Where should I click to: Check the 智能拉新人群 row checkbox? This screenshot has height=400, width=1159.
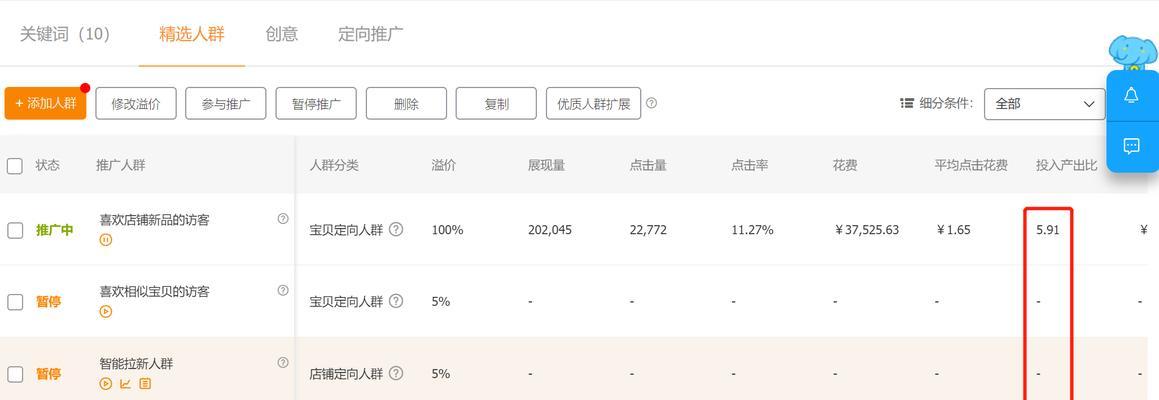tap(15, 373)
